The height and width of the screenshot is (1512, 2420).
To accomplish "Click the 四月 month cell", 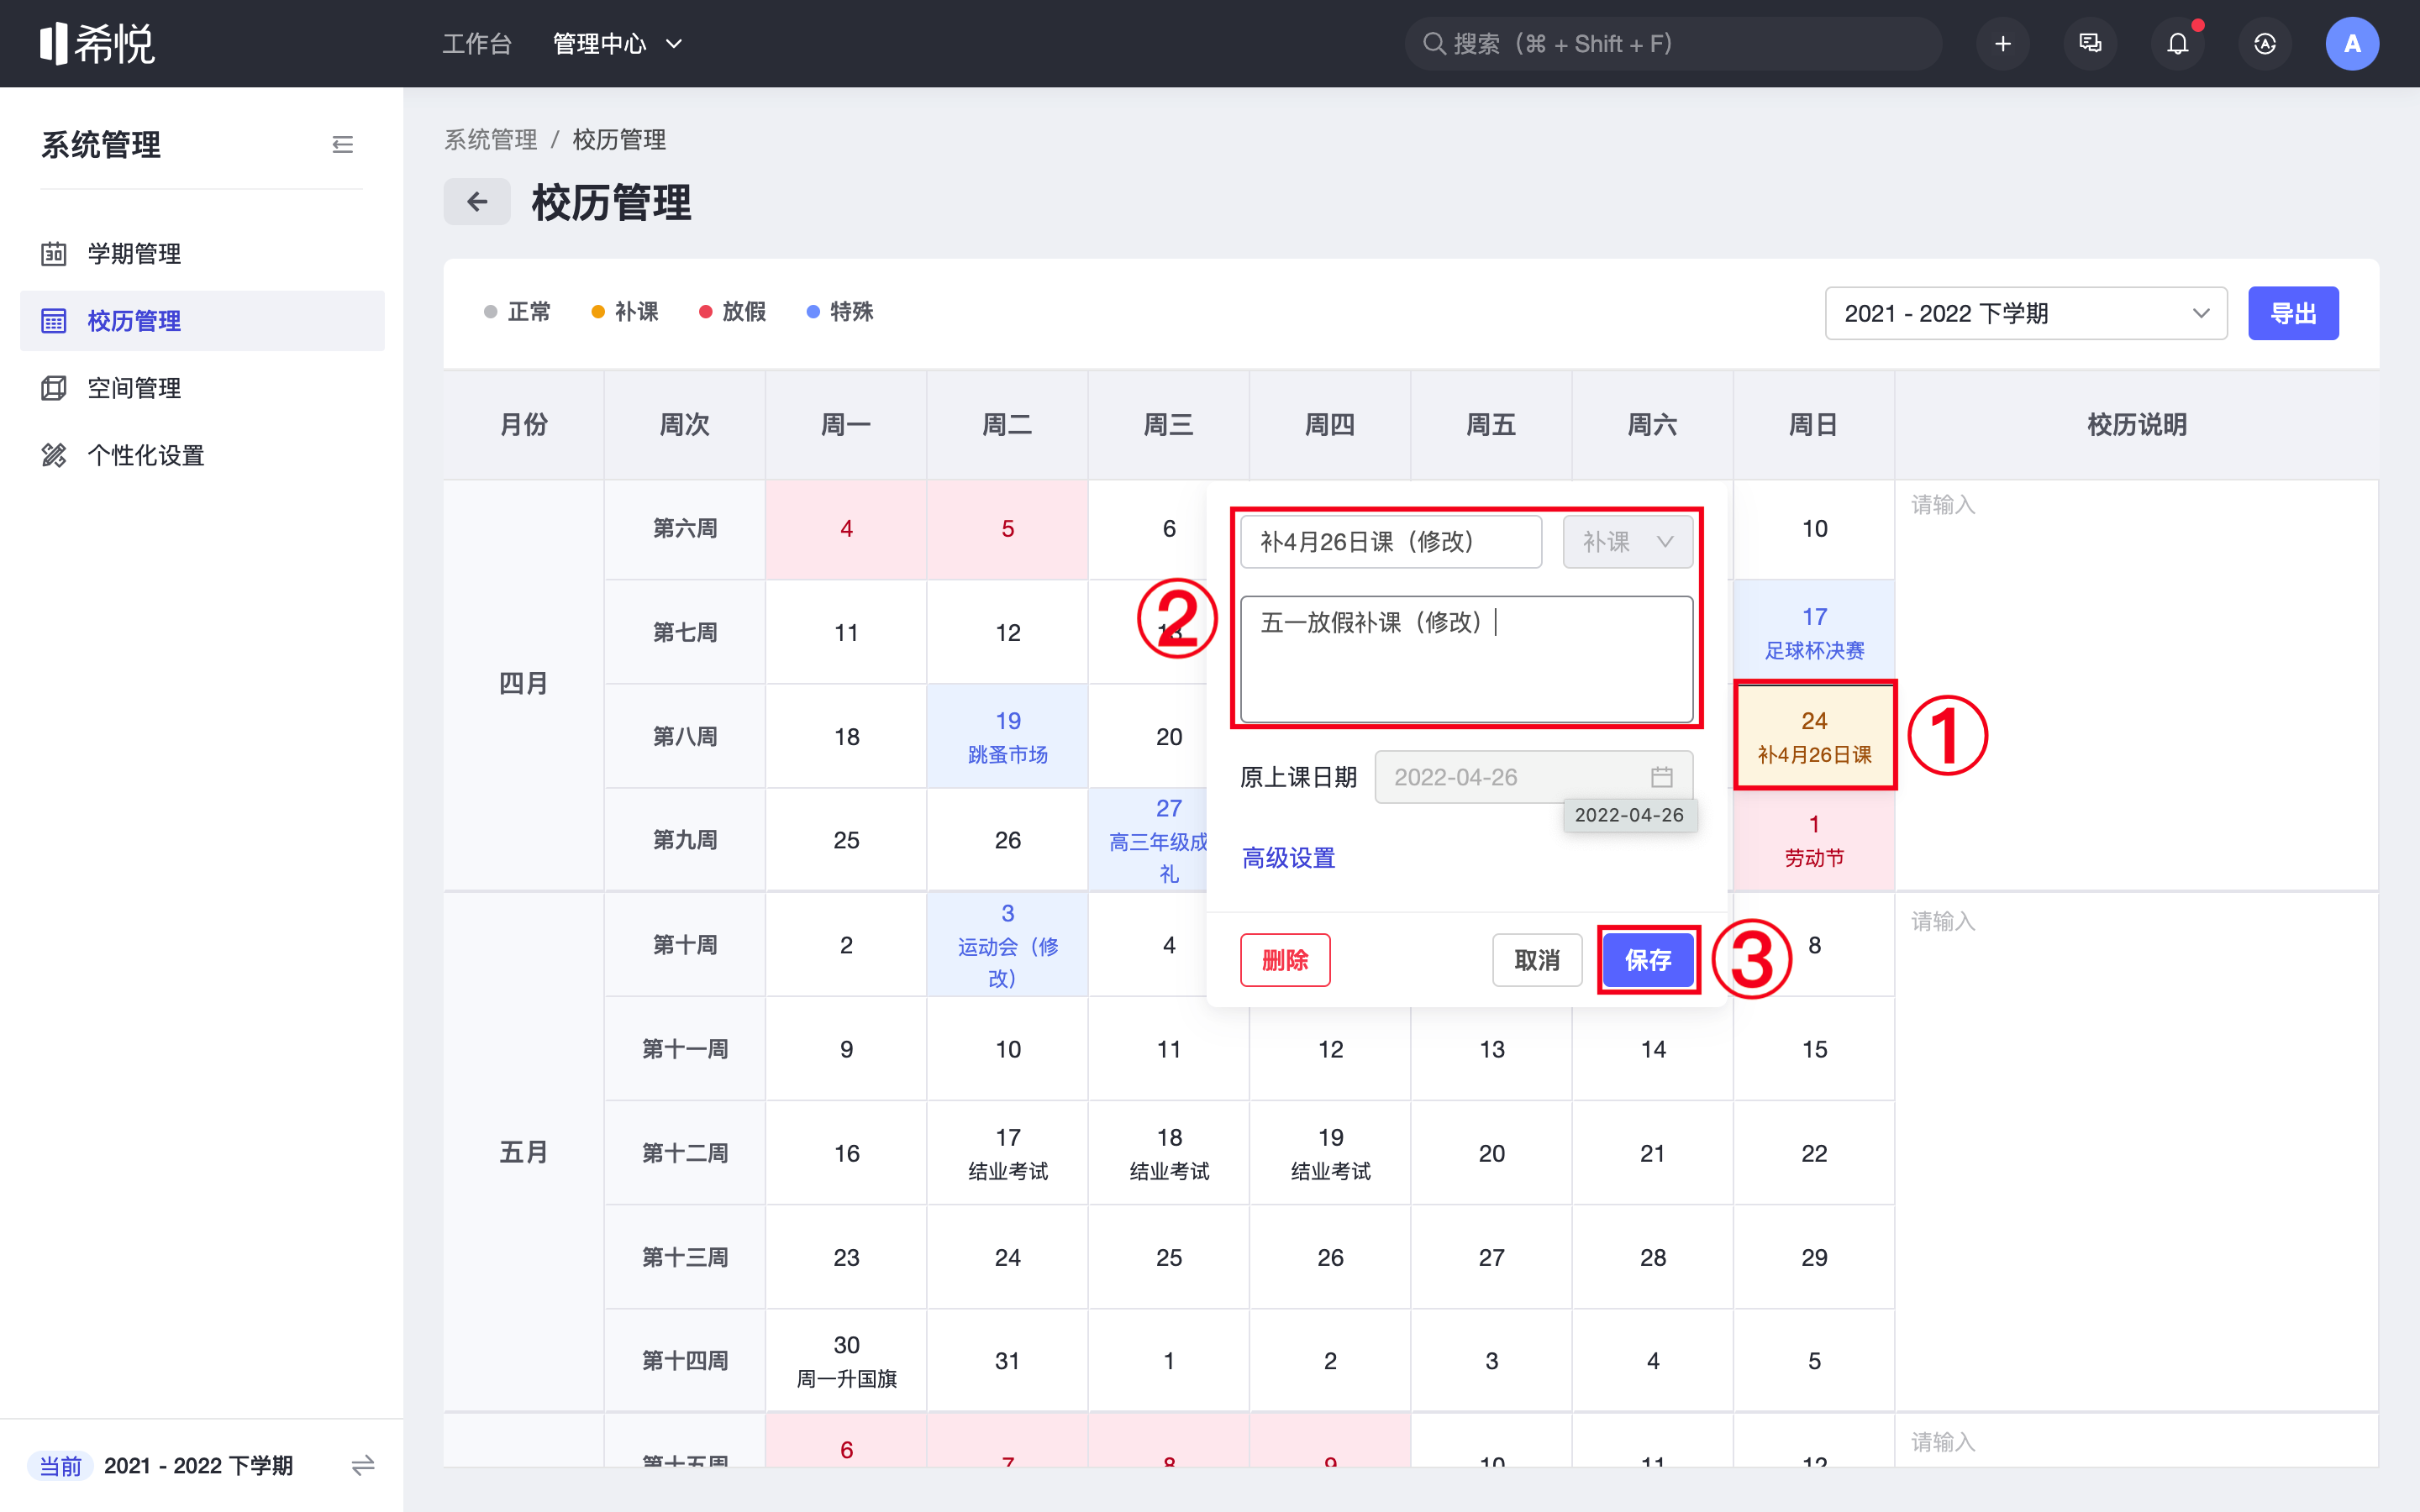I will [x=523, y=685].
